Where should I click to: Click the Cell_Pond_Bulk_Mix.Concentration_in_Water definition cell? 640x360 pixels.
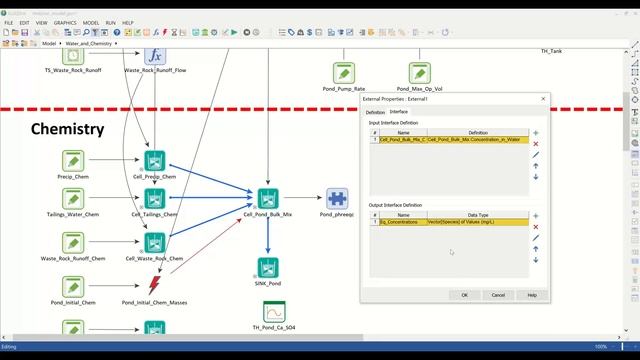coord(478,140)
